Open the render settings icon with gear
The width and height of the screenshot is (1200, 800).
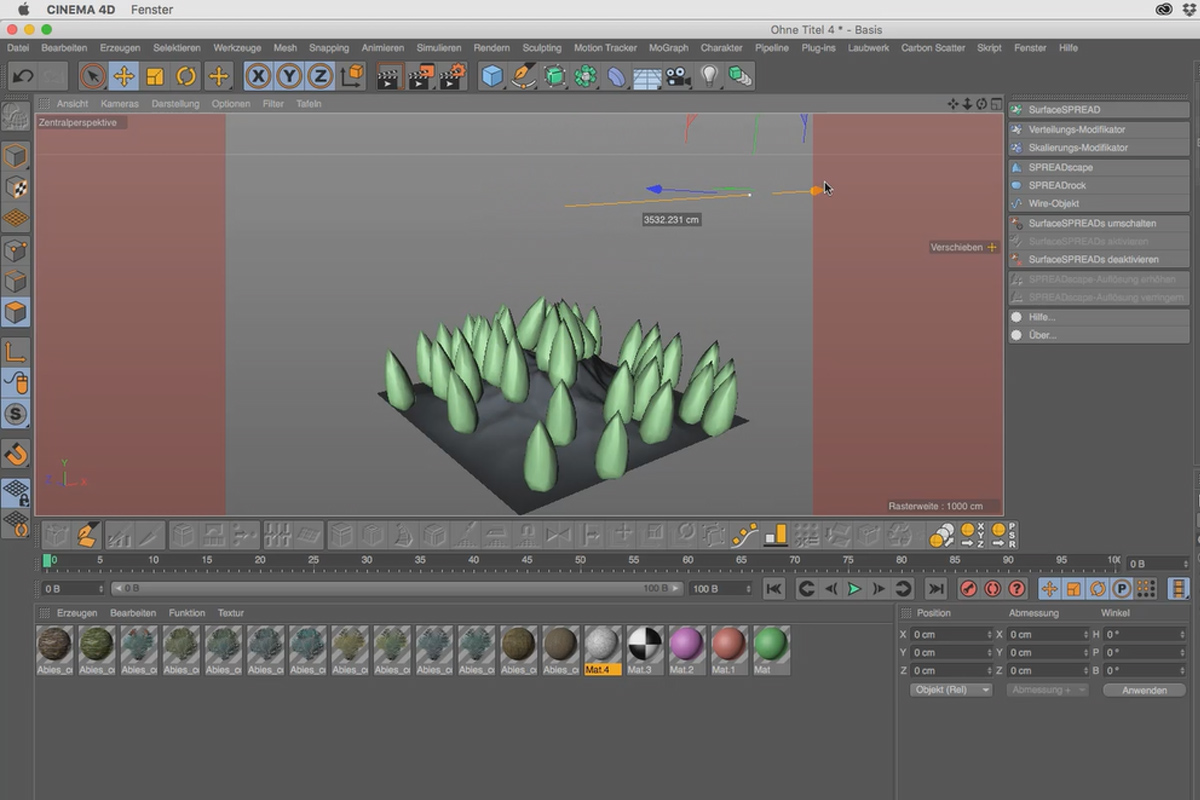[453, 76]
